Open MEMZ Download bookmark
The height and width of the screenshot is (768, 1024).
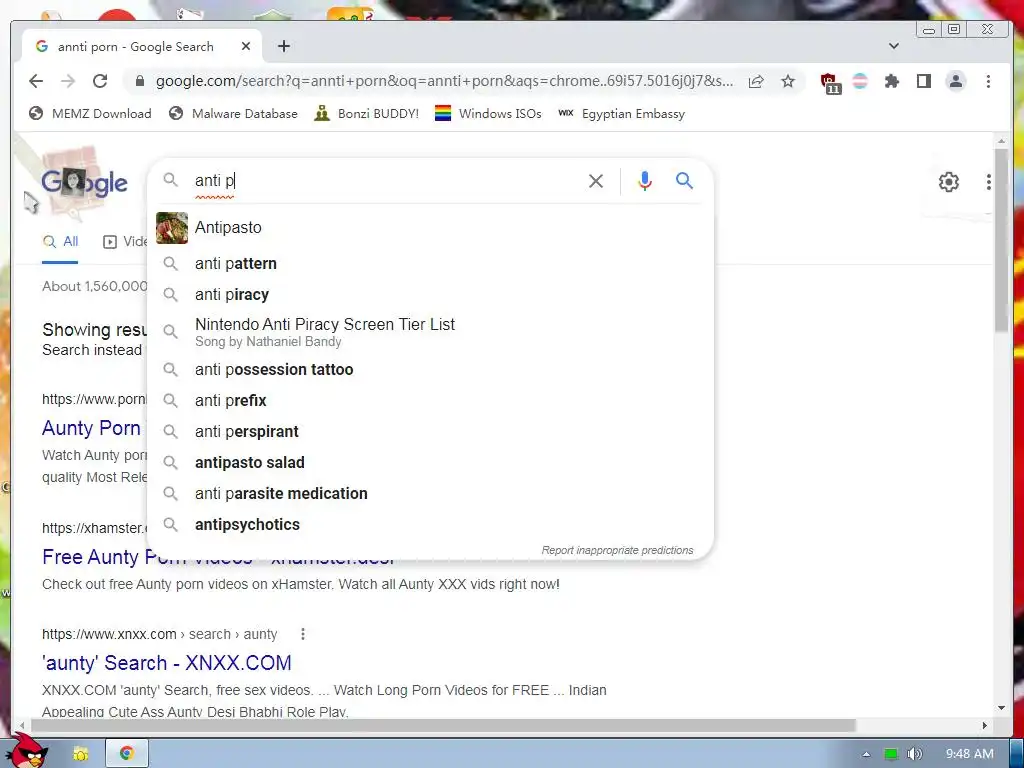[x=90, y=114]
